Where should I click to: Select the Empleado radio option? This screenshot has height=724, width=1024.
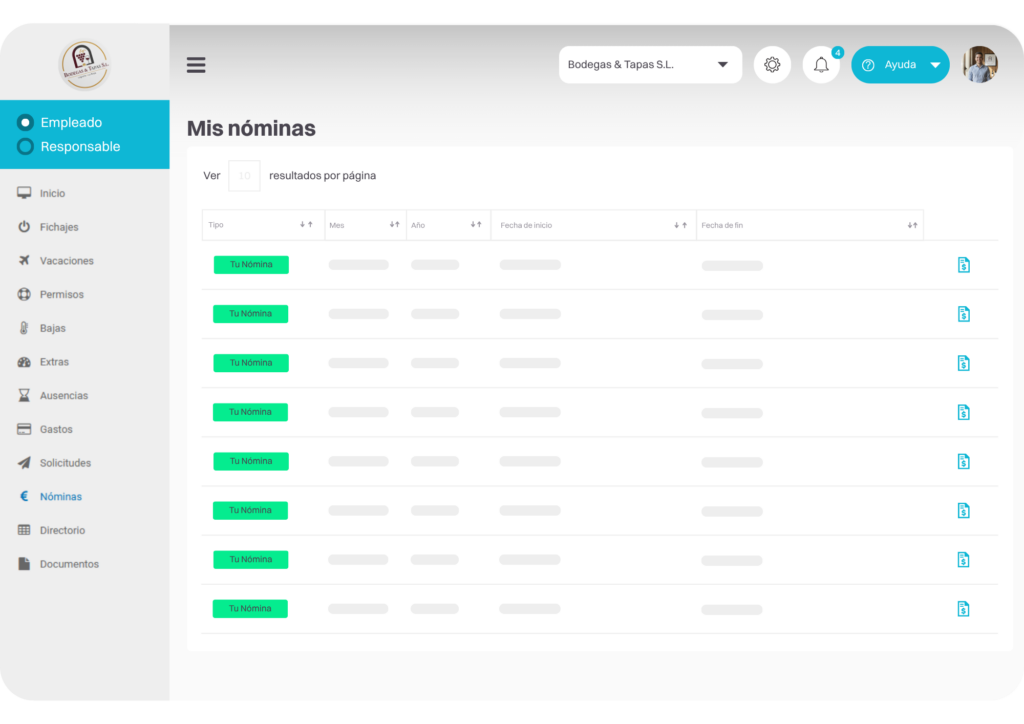(x=25, y=122)
